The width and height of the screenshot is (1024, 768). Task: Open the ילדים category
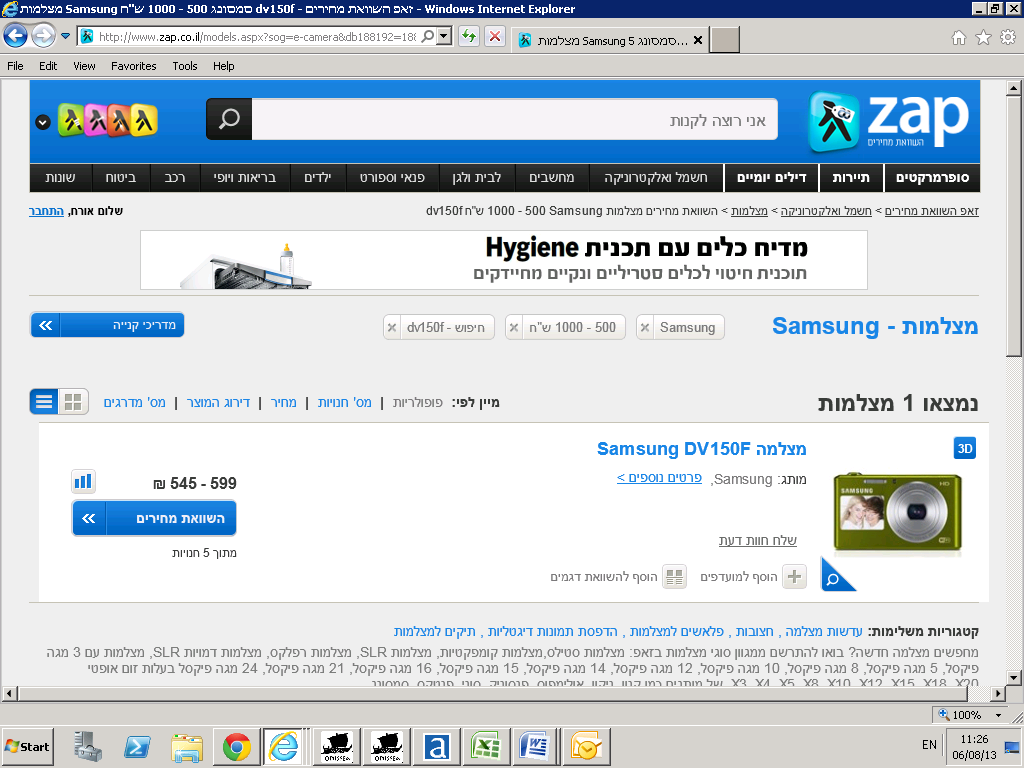click(318, 178)
